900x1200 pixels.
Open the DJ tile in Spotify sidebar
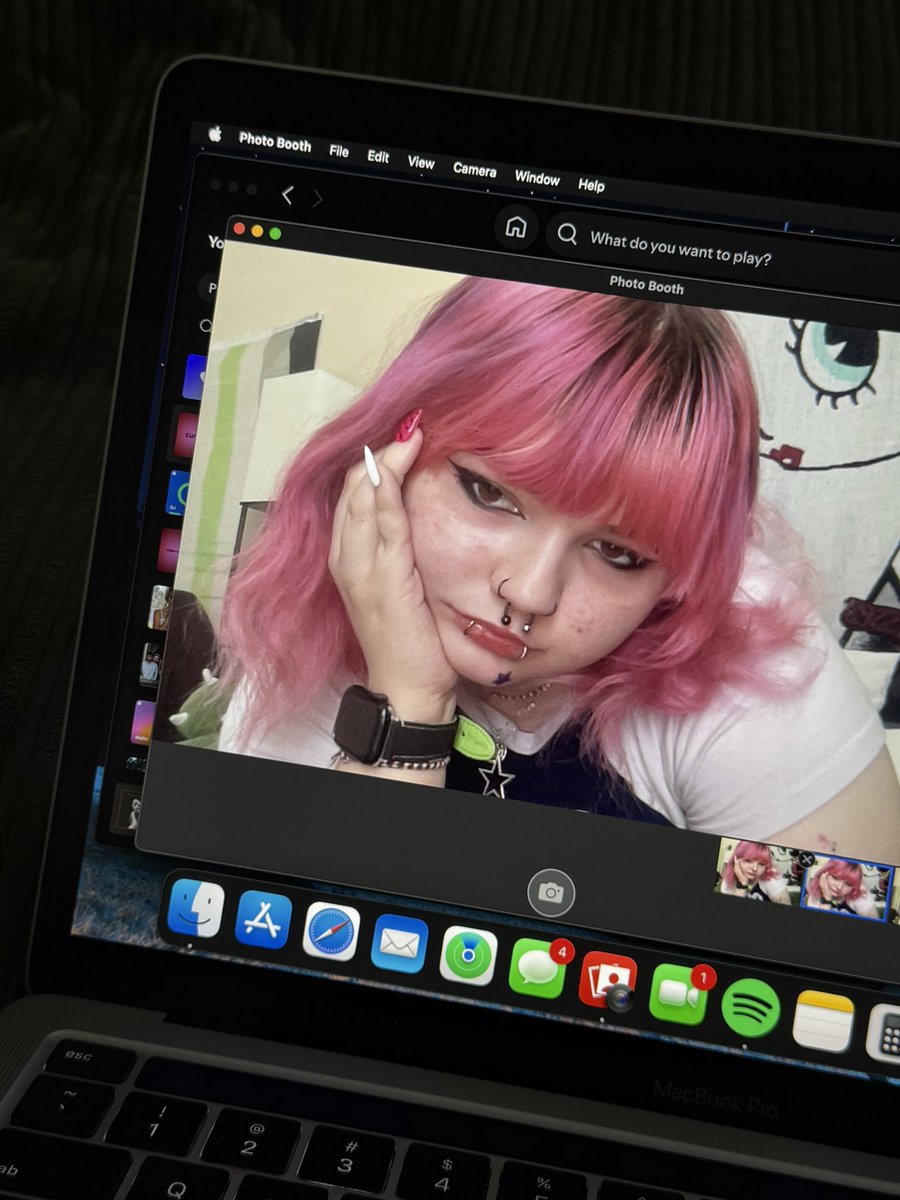click(178, 492)
